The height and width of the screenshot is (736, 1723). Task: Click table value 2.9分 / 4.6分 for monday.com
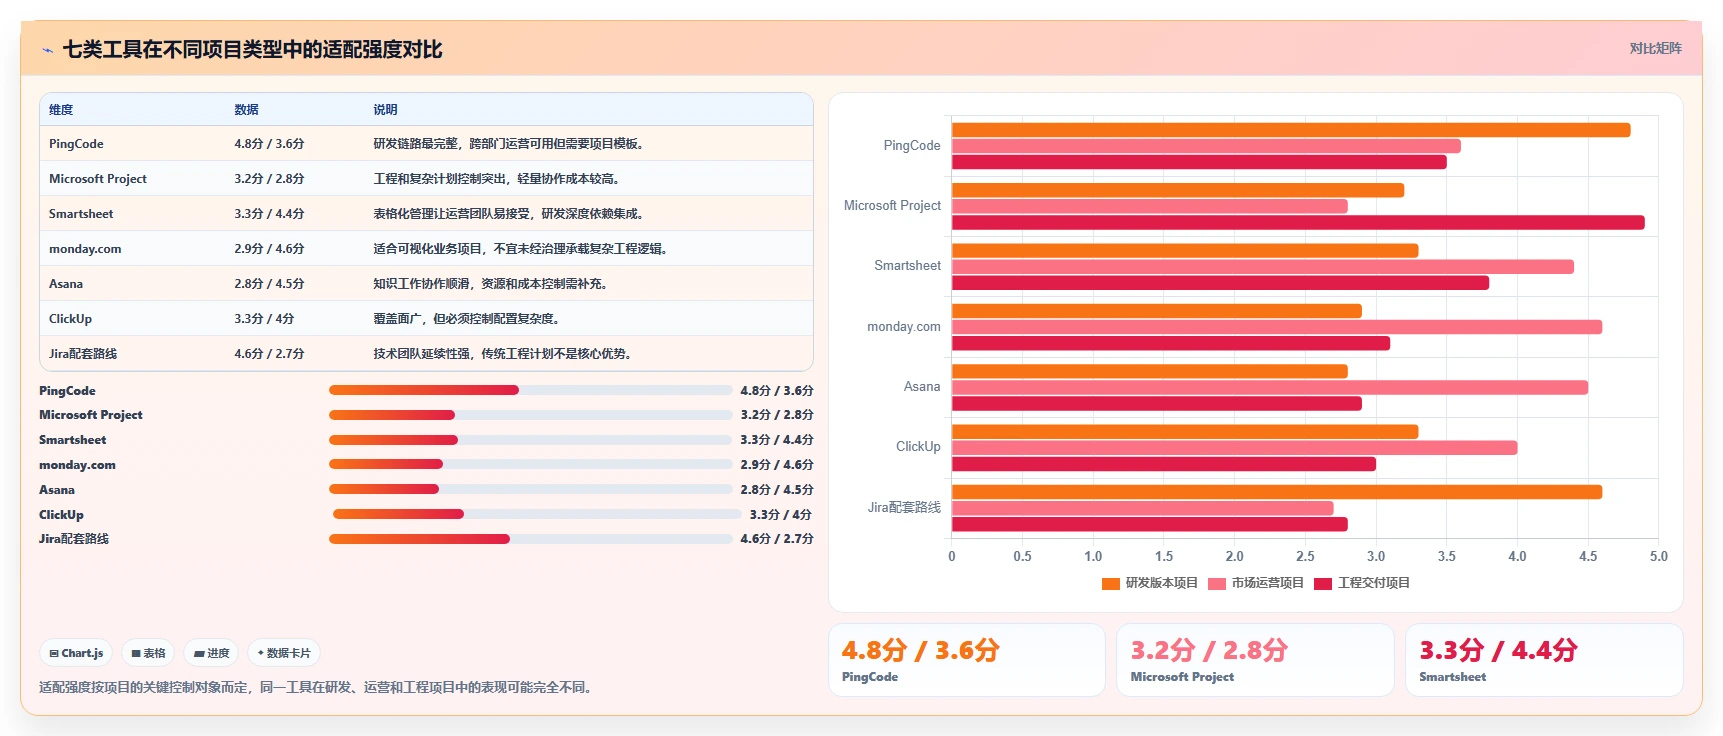269,249
